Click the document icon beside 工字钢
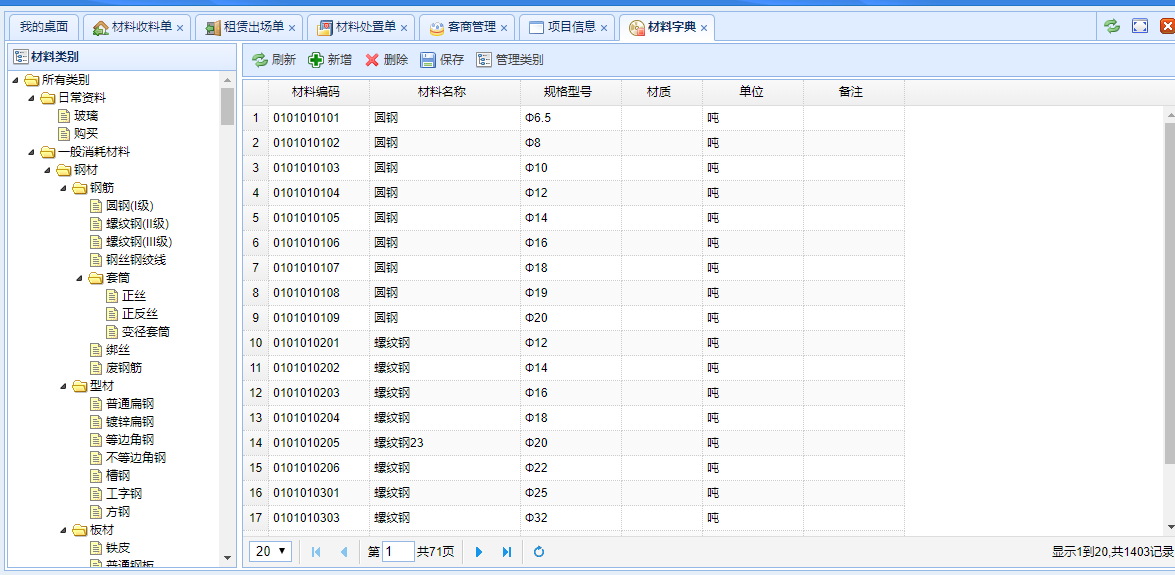Screen dimensions: 1175x575 [x=96, y=493]
